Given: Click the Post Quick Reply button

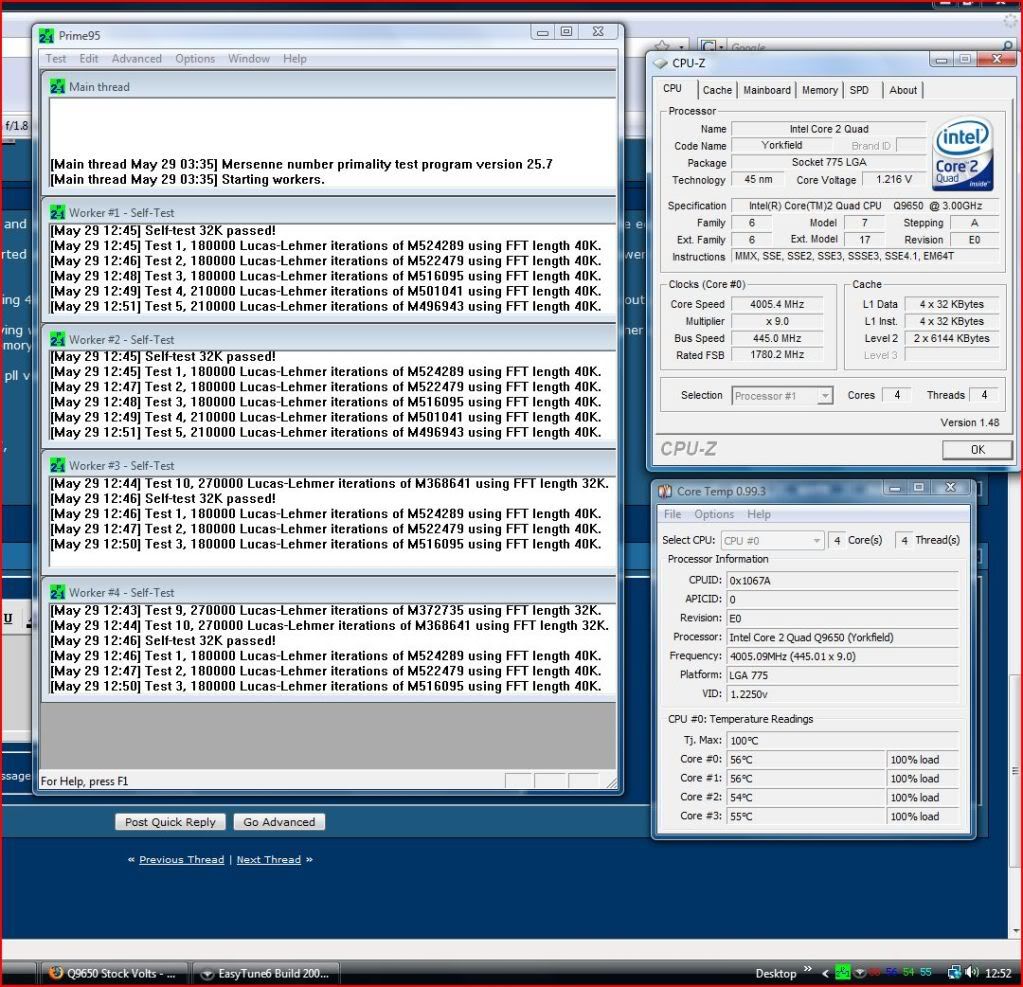Looking at the screenshot, I should click(x=170, y=822).
